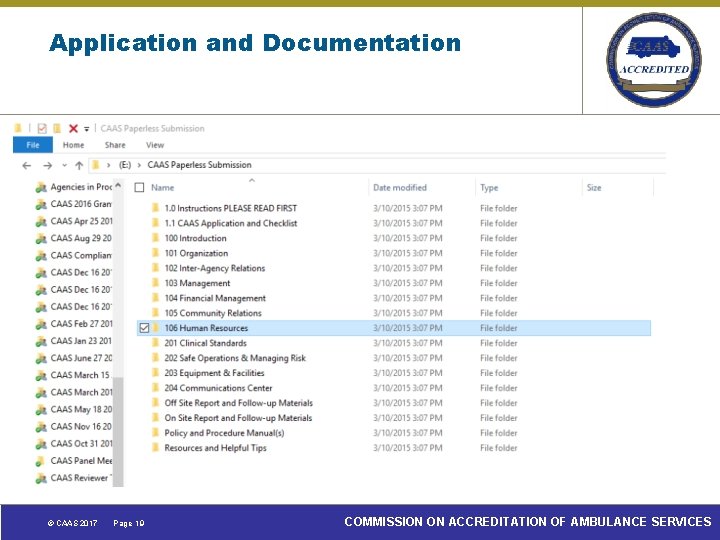Select 203 Equipment & Facilities folder
The width and height of the screenshot is (720, 540).
(214, 373)
